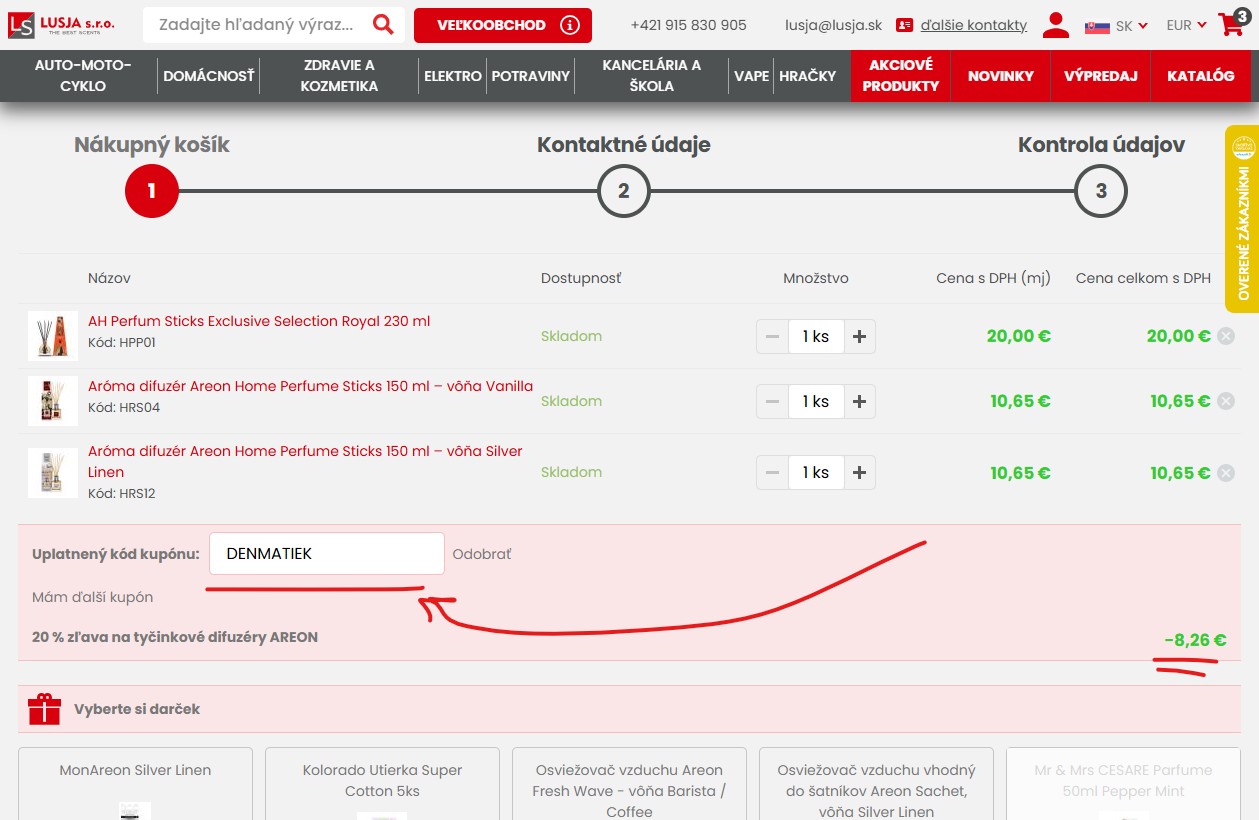The height and width of the screenshot is (820, 1259).
Task: Open the Katalóg menu item
Action: pyautogui.click(x=1201, y=76)
